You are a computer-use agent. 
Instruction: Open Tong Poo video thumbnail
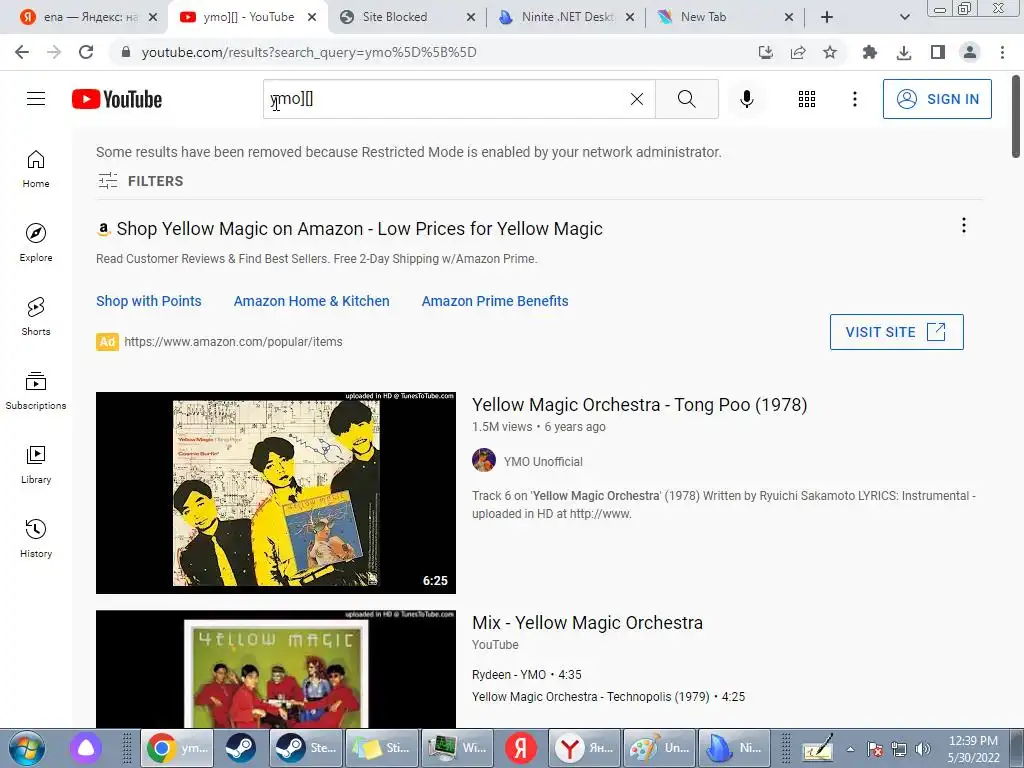point(276,492)
